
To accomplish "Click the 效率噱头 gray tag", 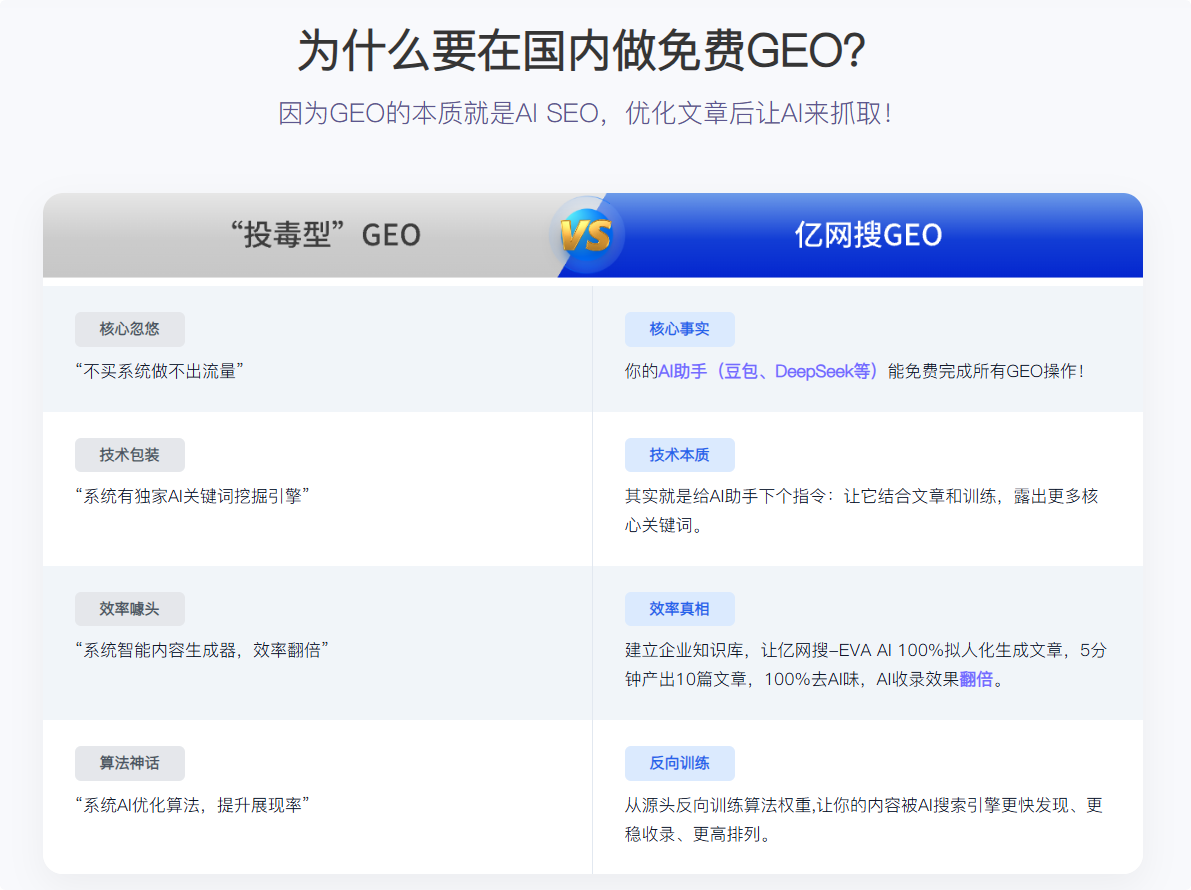I will 129,609.
